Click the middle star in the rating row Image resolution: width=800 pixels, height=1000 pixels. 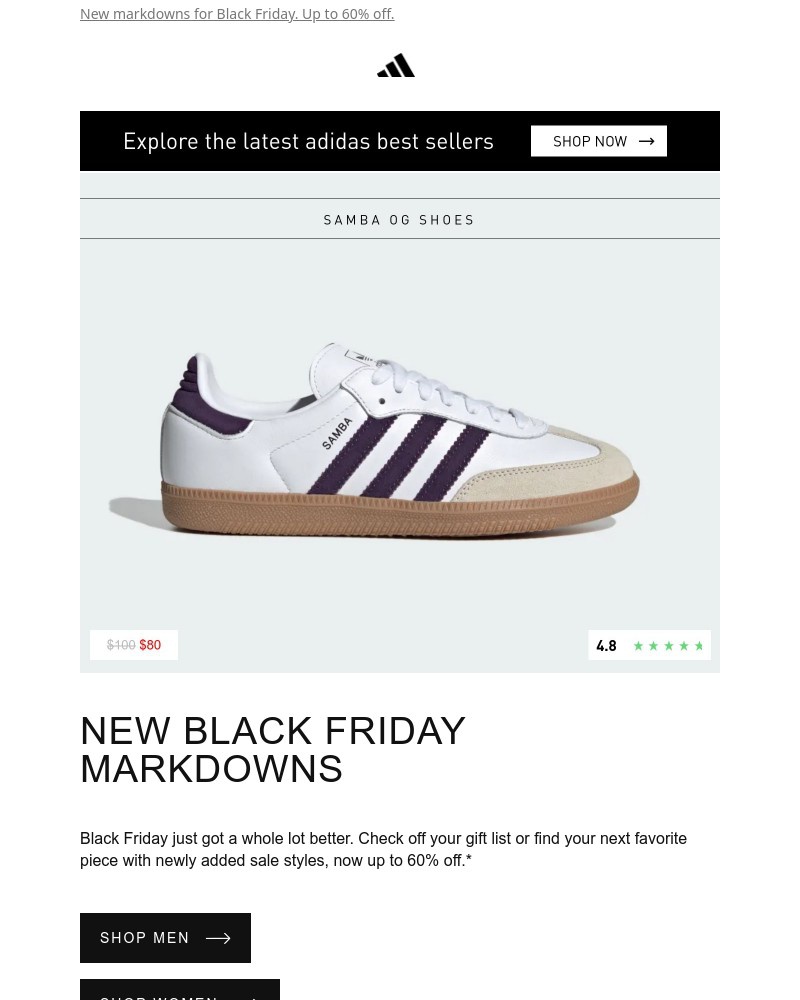click(668, 645)
